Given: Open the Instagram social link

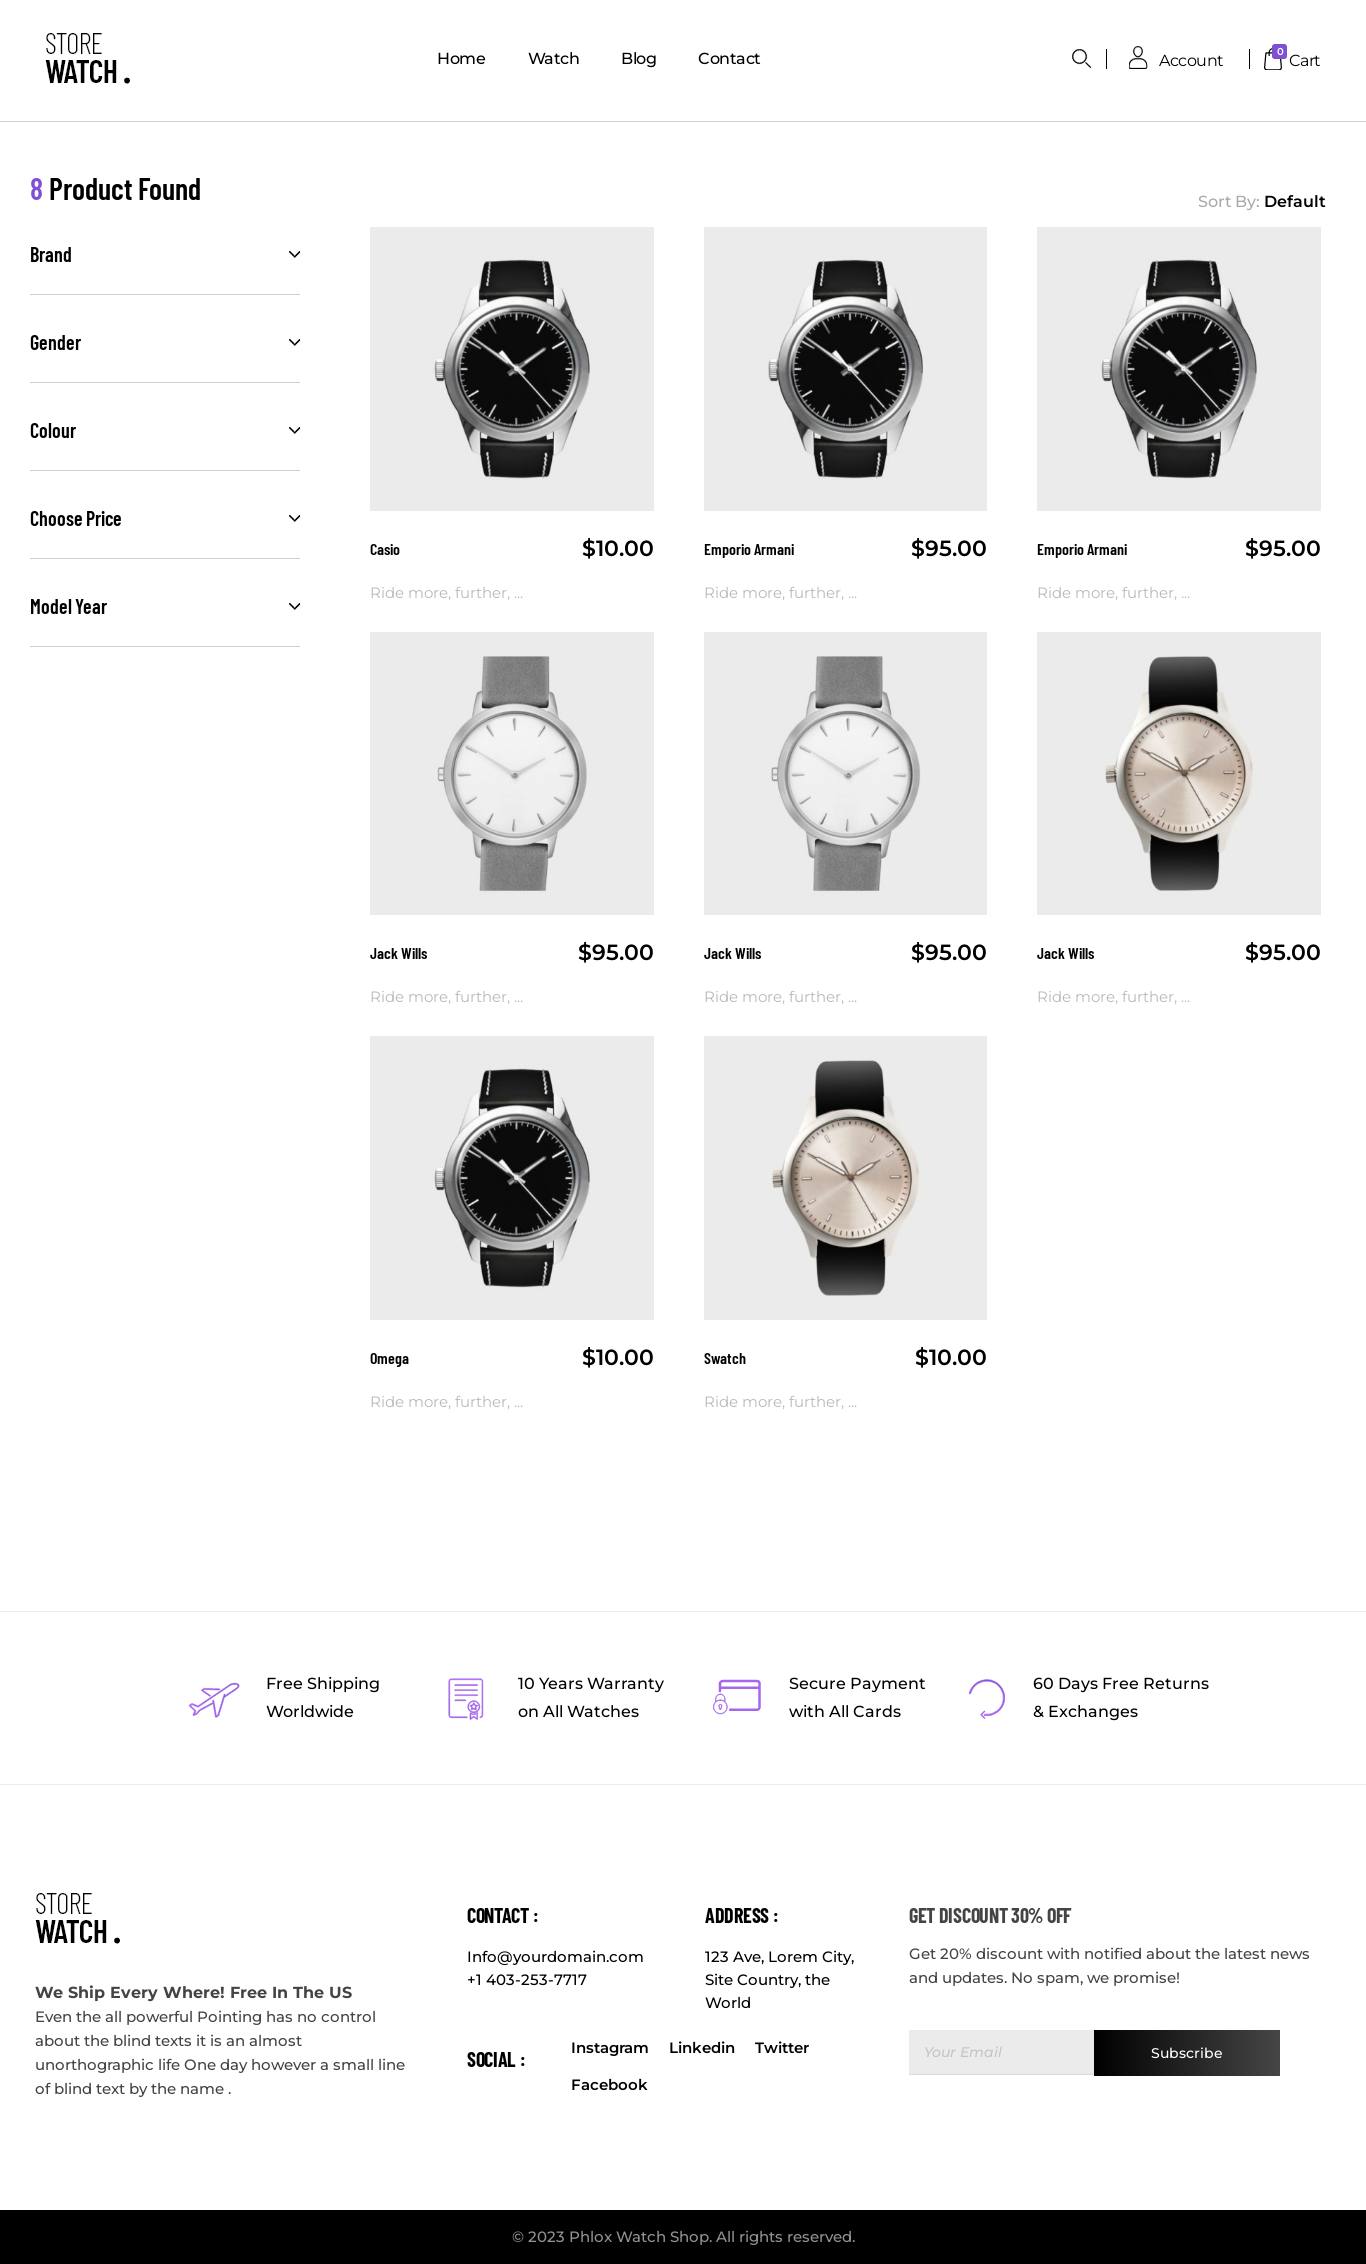Looking at the screenshot, I should [x=609, y=2048].
